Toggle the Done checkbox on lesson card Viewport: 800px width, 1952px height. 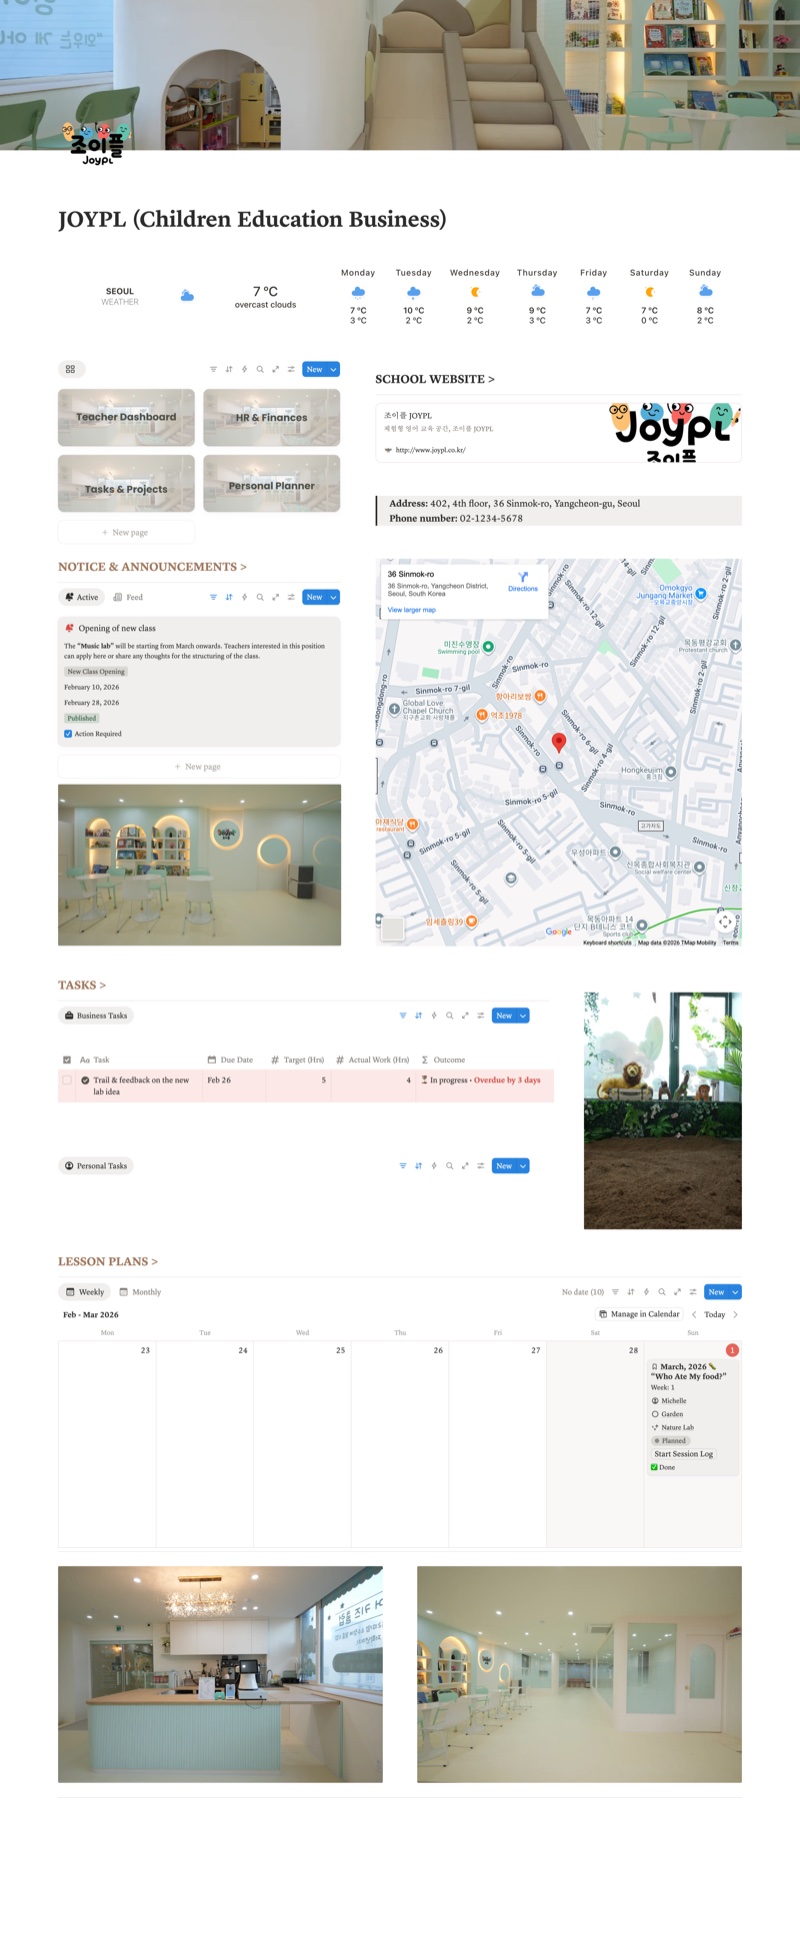[654, 1467]
